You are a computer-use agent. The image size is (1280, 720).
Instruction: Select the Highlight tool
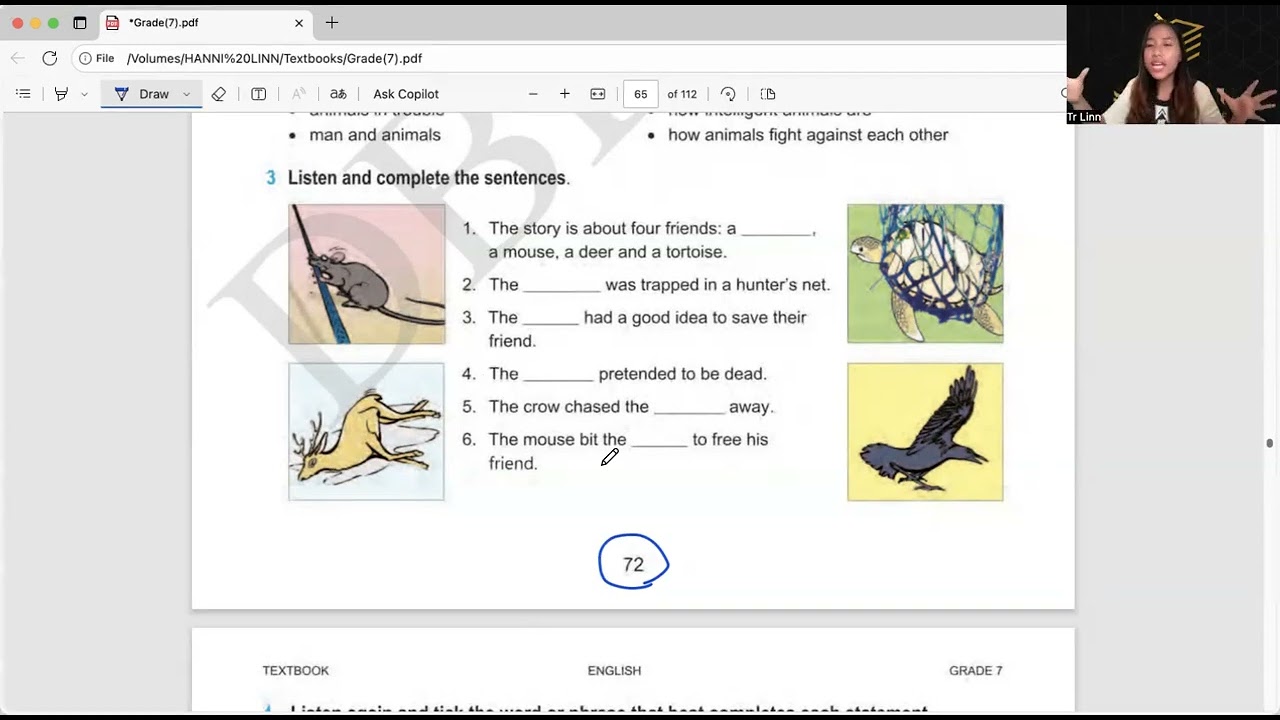pyautogui.click(x=61, y=94)
